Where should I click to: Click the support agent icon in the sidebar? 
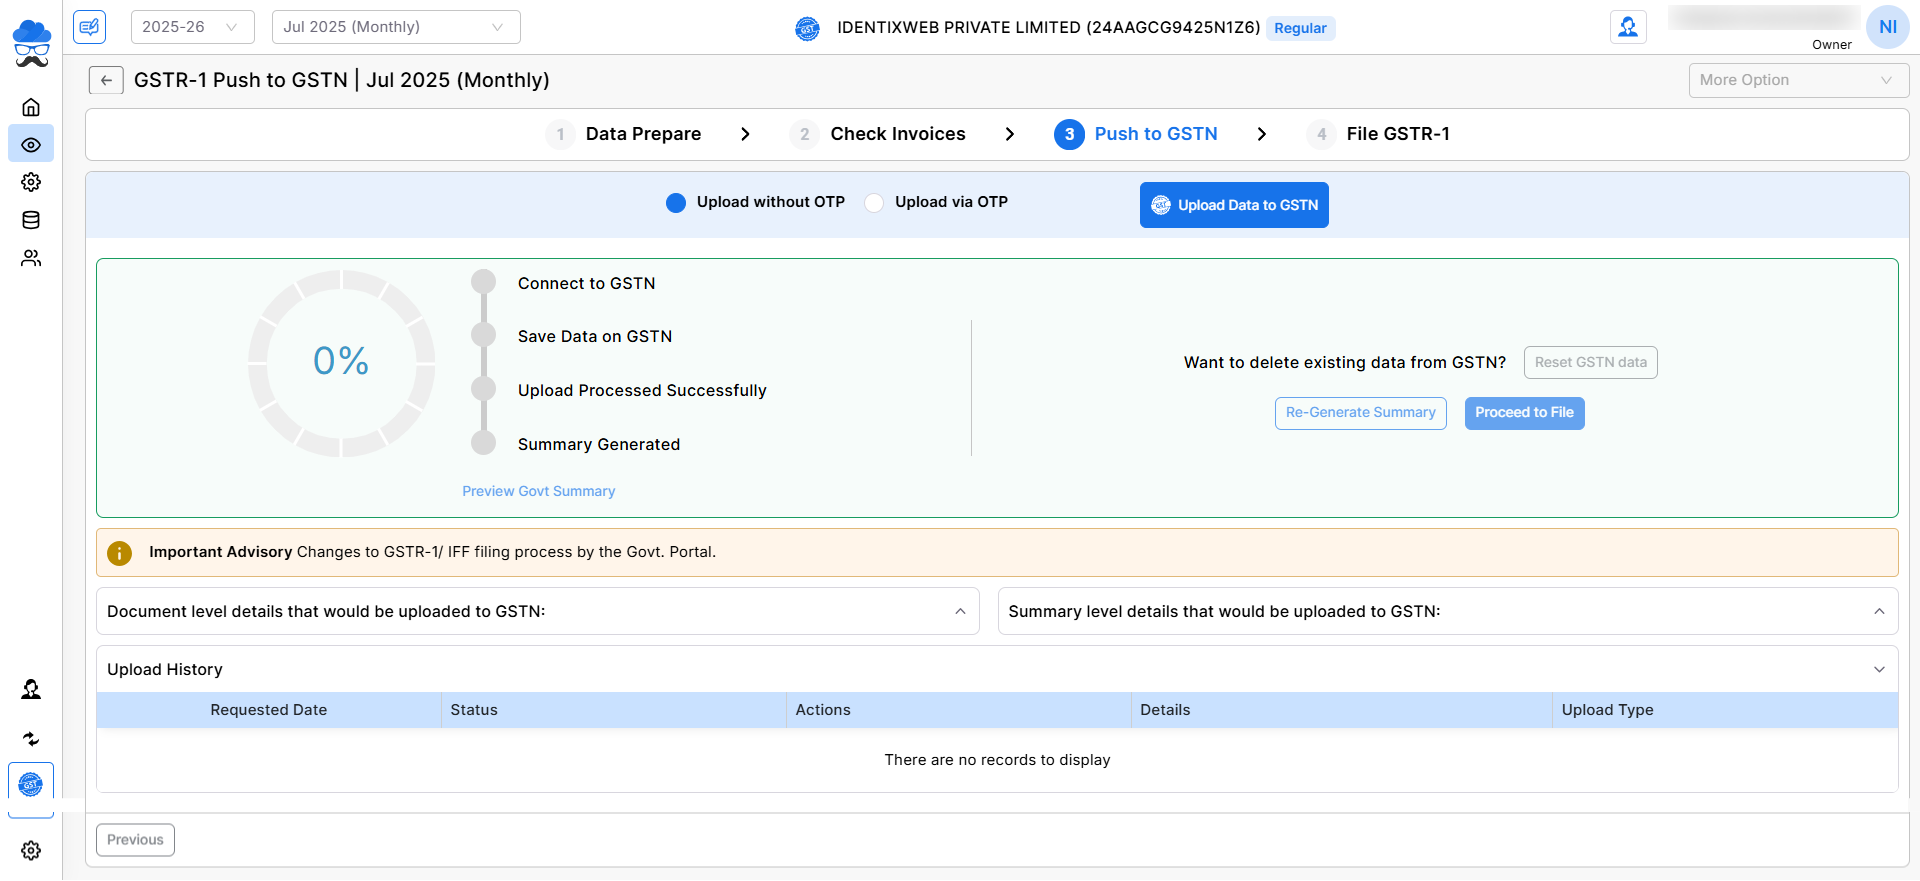pyautogui.click(x=31, y=689)
